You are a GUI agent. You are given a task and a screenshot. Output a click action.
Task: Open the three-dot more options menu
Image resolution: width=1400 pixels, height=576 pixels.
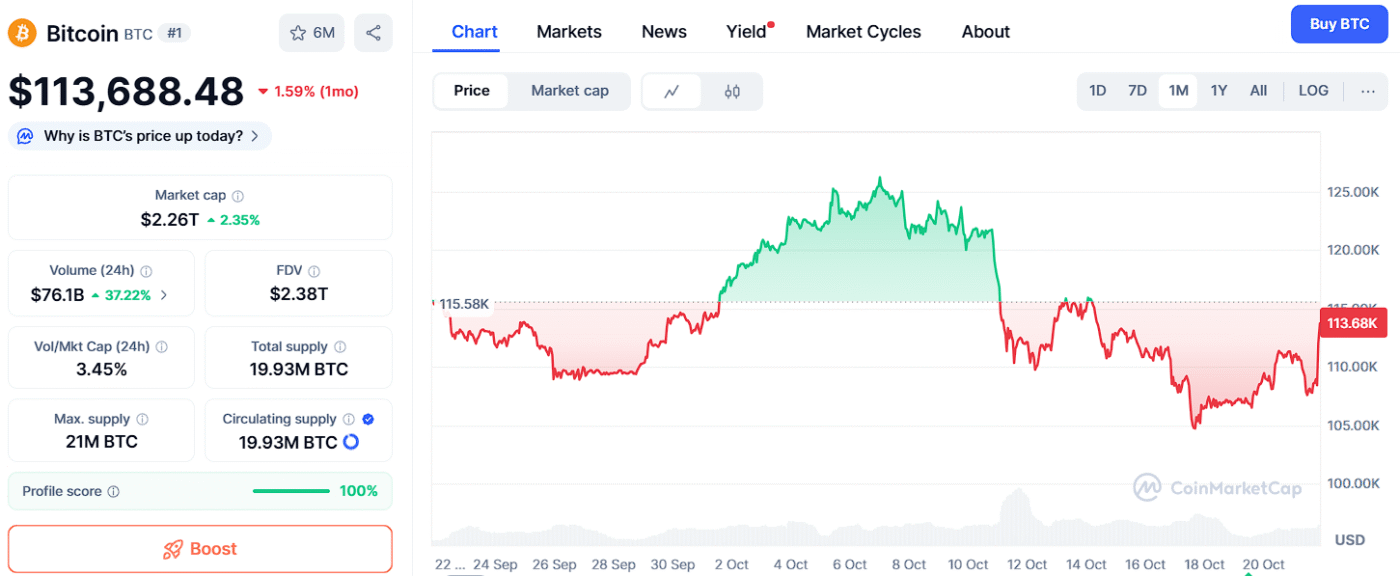coord(1367,91)
